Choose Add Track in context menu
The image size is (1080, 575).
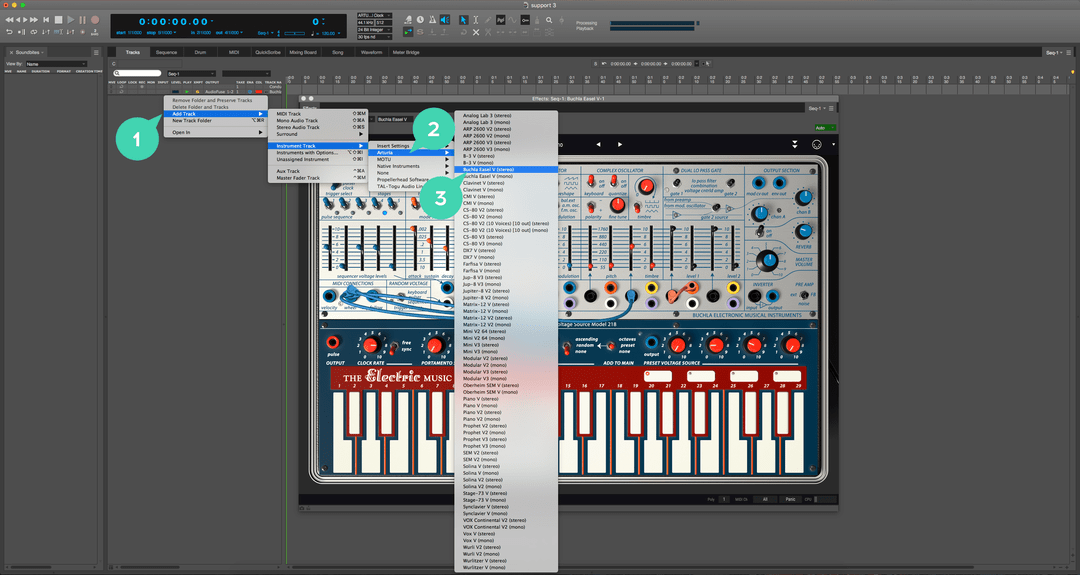coord(214,114)
